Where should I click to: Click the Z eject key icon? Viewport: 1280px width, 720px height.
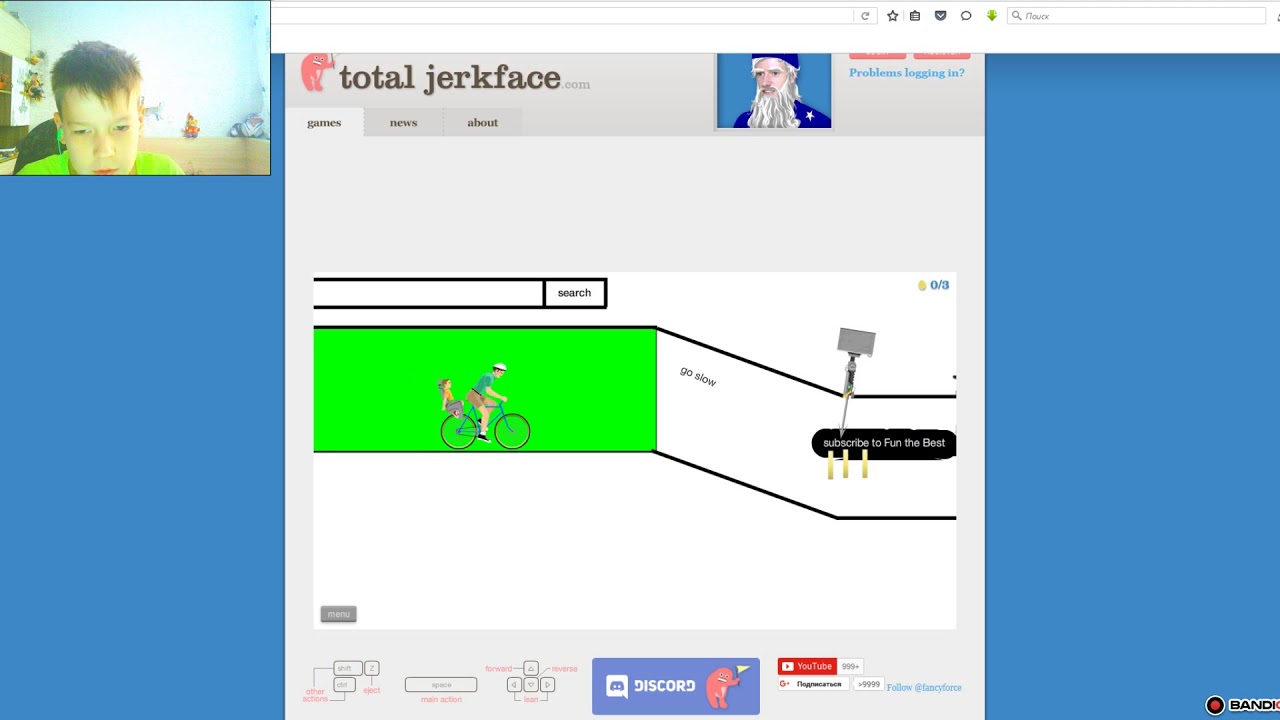372,668
